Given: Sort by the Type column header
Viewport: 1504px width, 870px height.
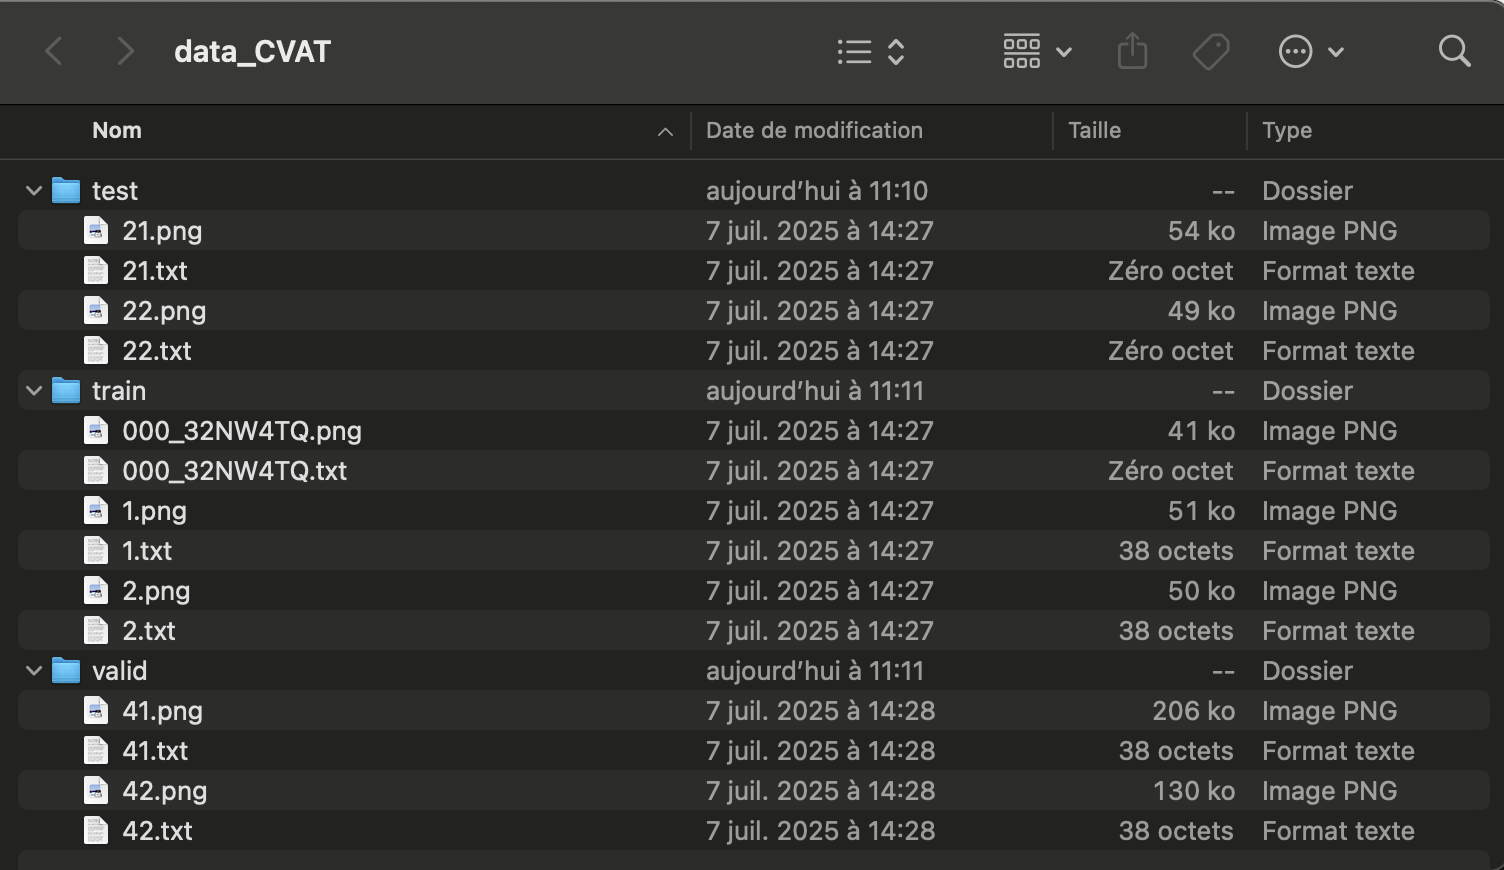Looking at the screenshot, I should tap(1287, 130).
